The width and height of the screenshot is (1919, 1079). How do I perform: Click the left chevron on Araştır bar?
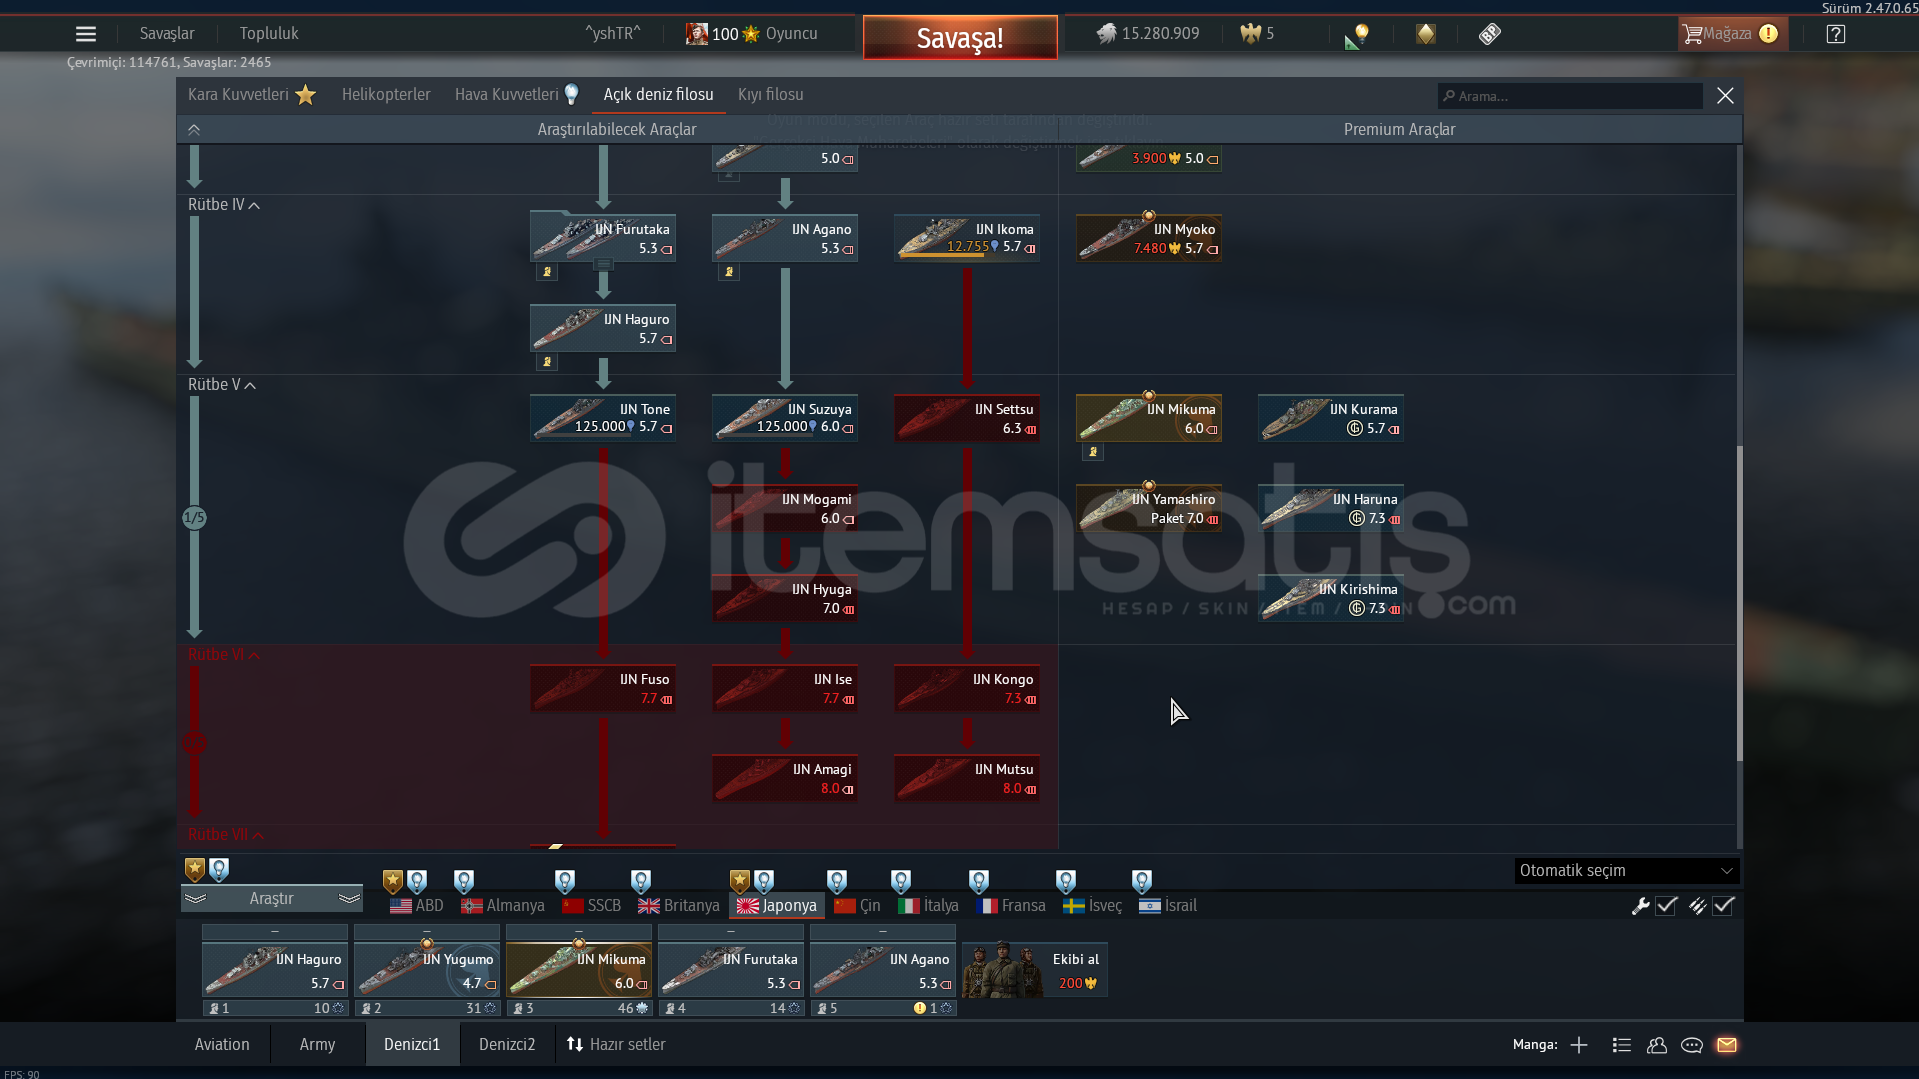pos(196,899)
